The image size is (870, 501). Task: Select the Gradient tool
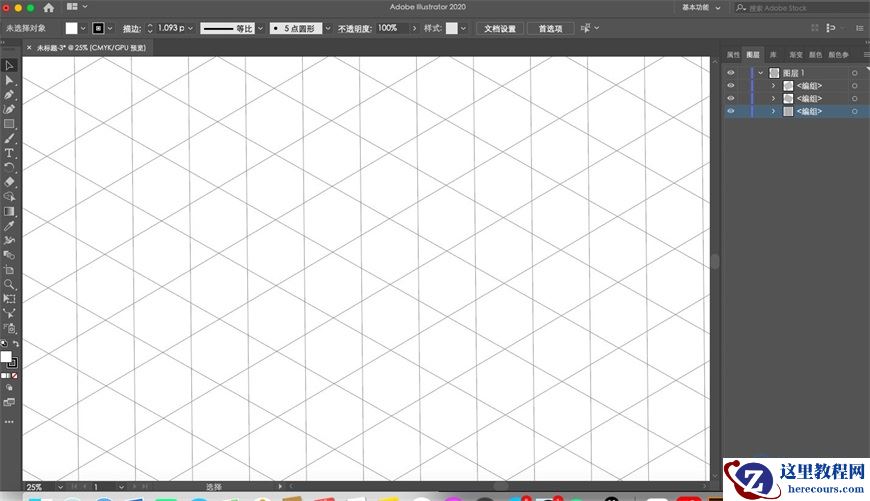tap(9, 211)
